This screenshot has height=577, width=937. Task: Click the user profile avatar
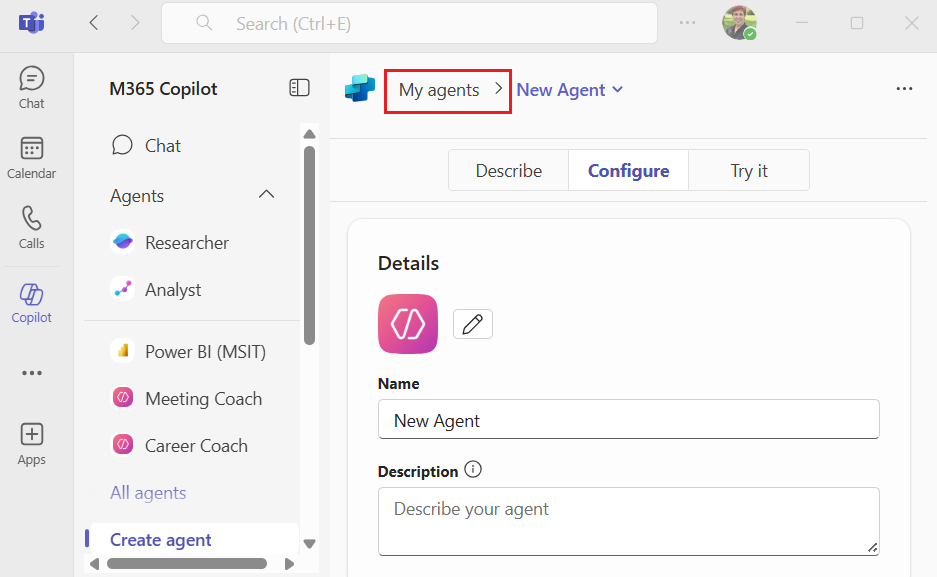(739, 22)
